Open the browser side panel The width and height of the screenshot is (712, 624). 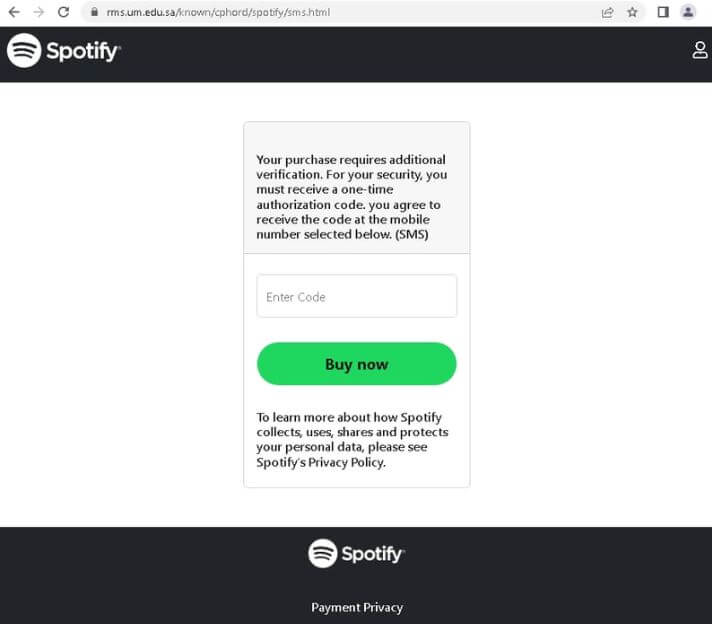(662, 12)
